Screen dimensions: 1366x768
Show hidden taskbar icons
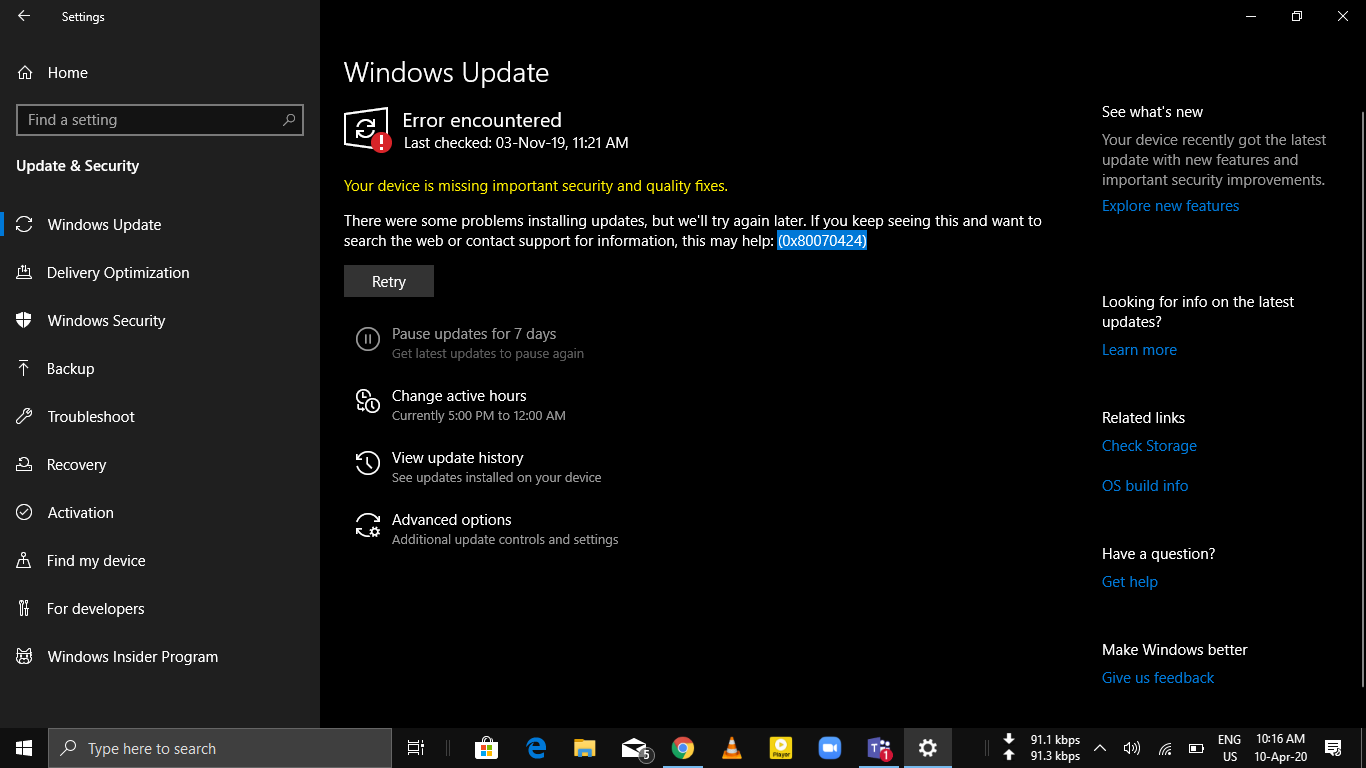tap(1099, 747)
